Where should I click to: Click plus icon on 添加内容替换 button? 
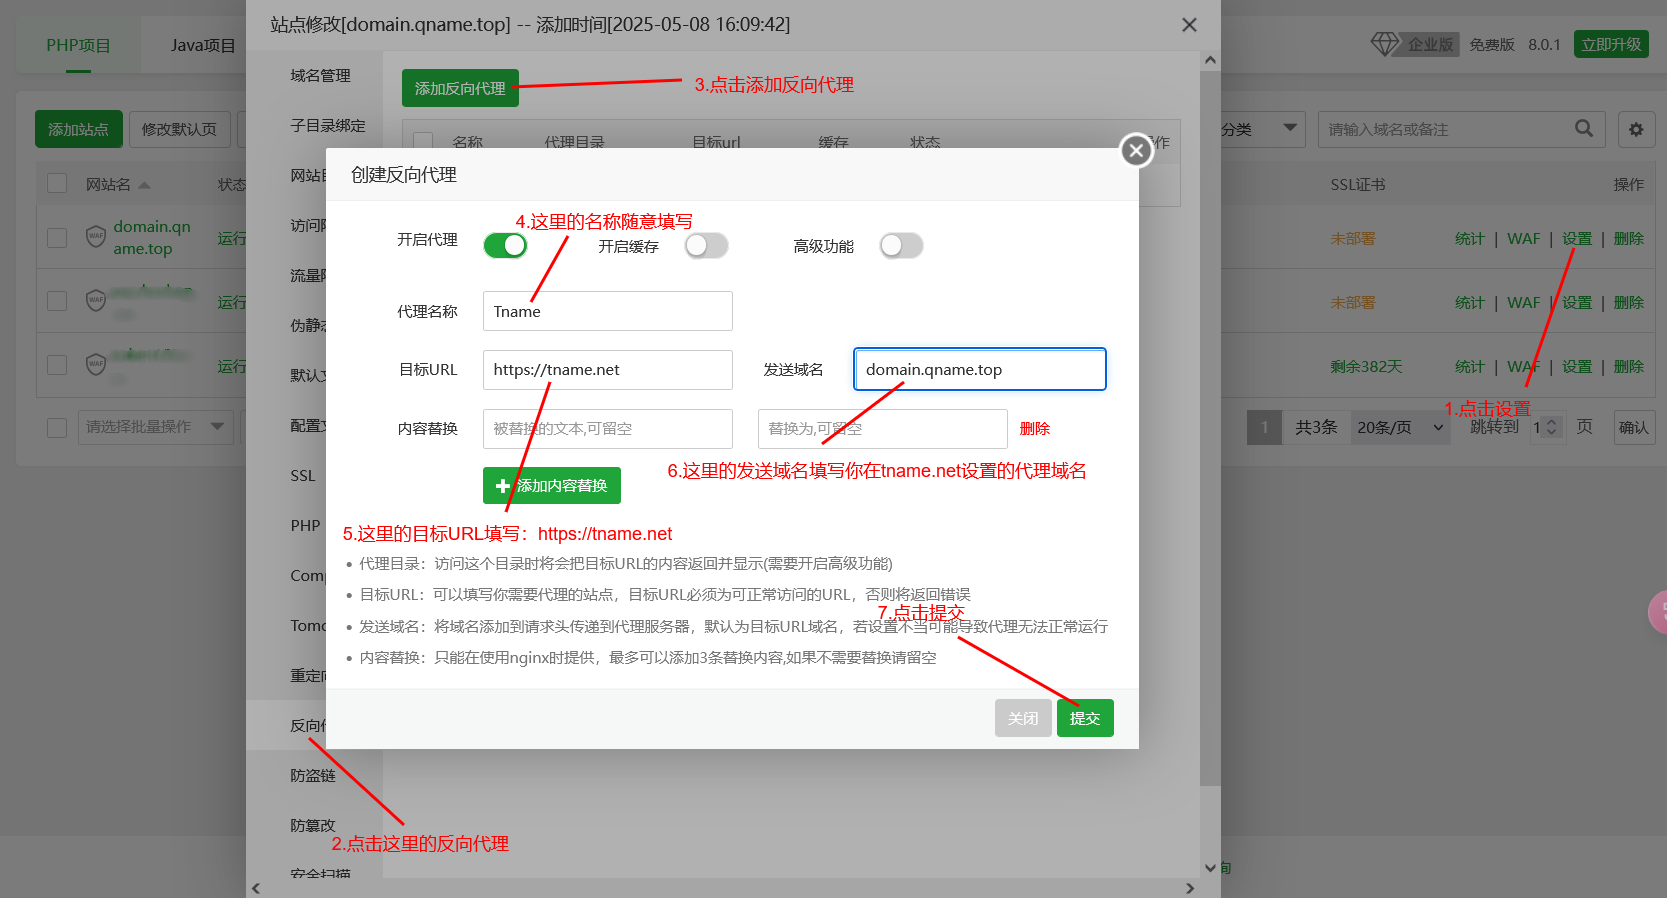point(502,486)
